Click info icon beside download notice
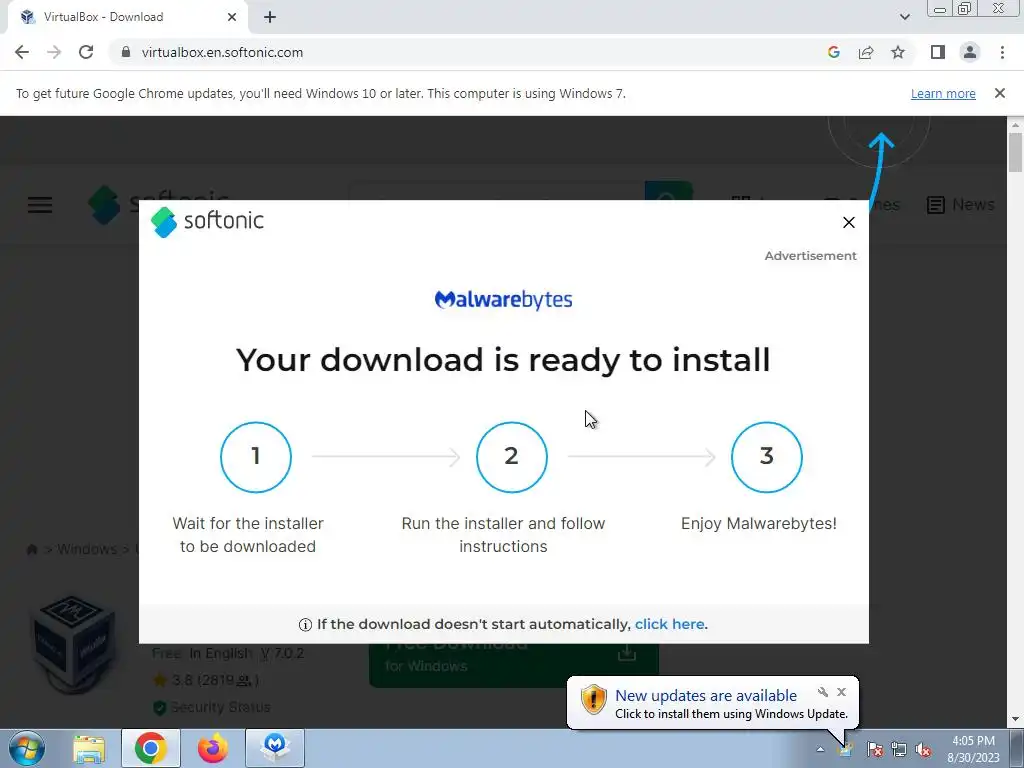Screen dimensions: 1024x768 305,624
